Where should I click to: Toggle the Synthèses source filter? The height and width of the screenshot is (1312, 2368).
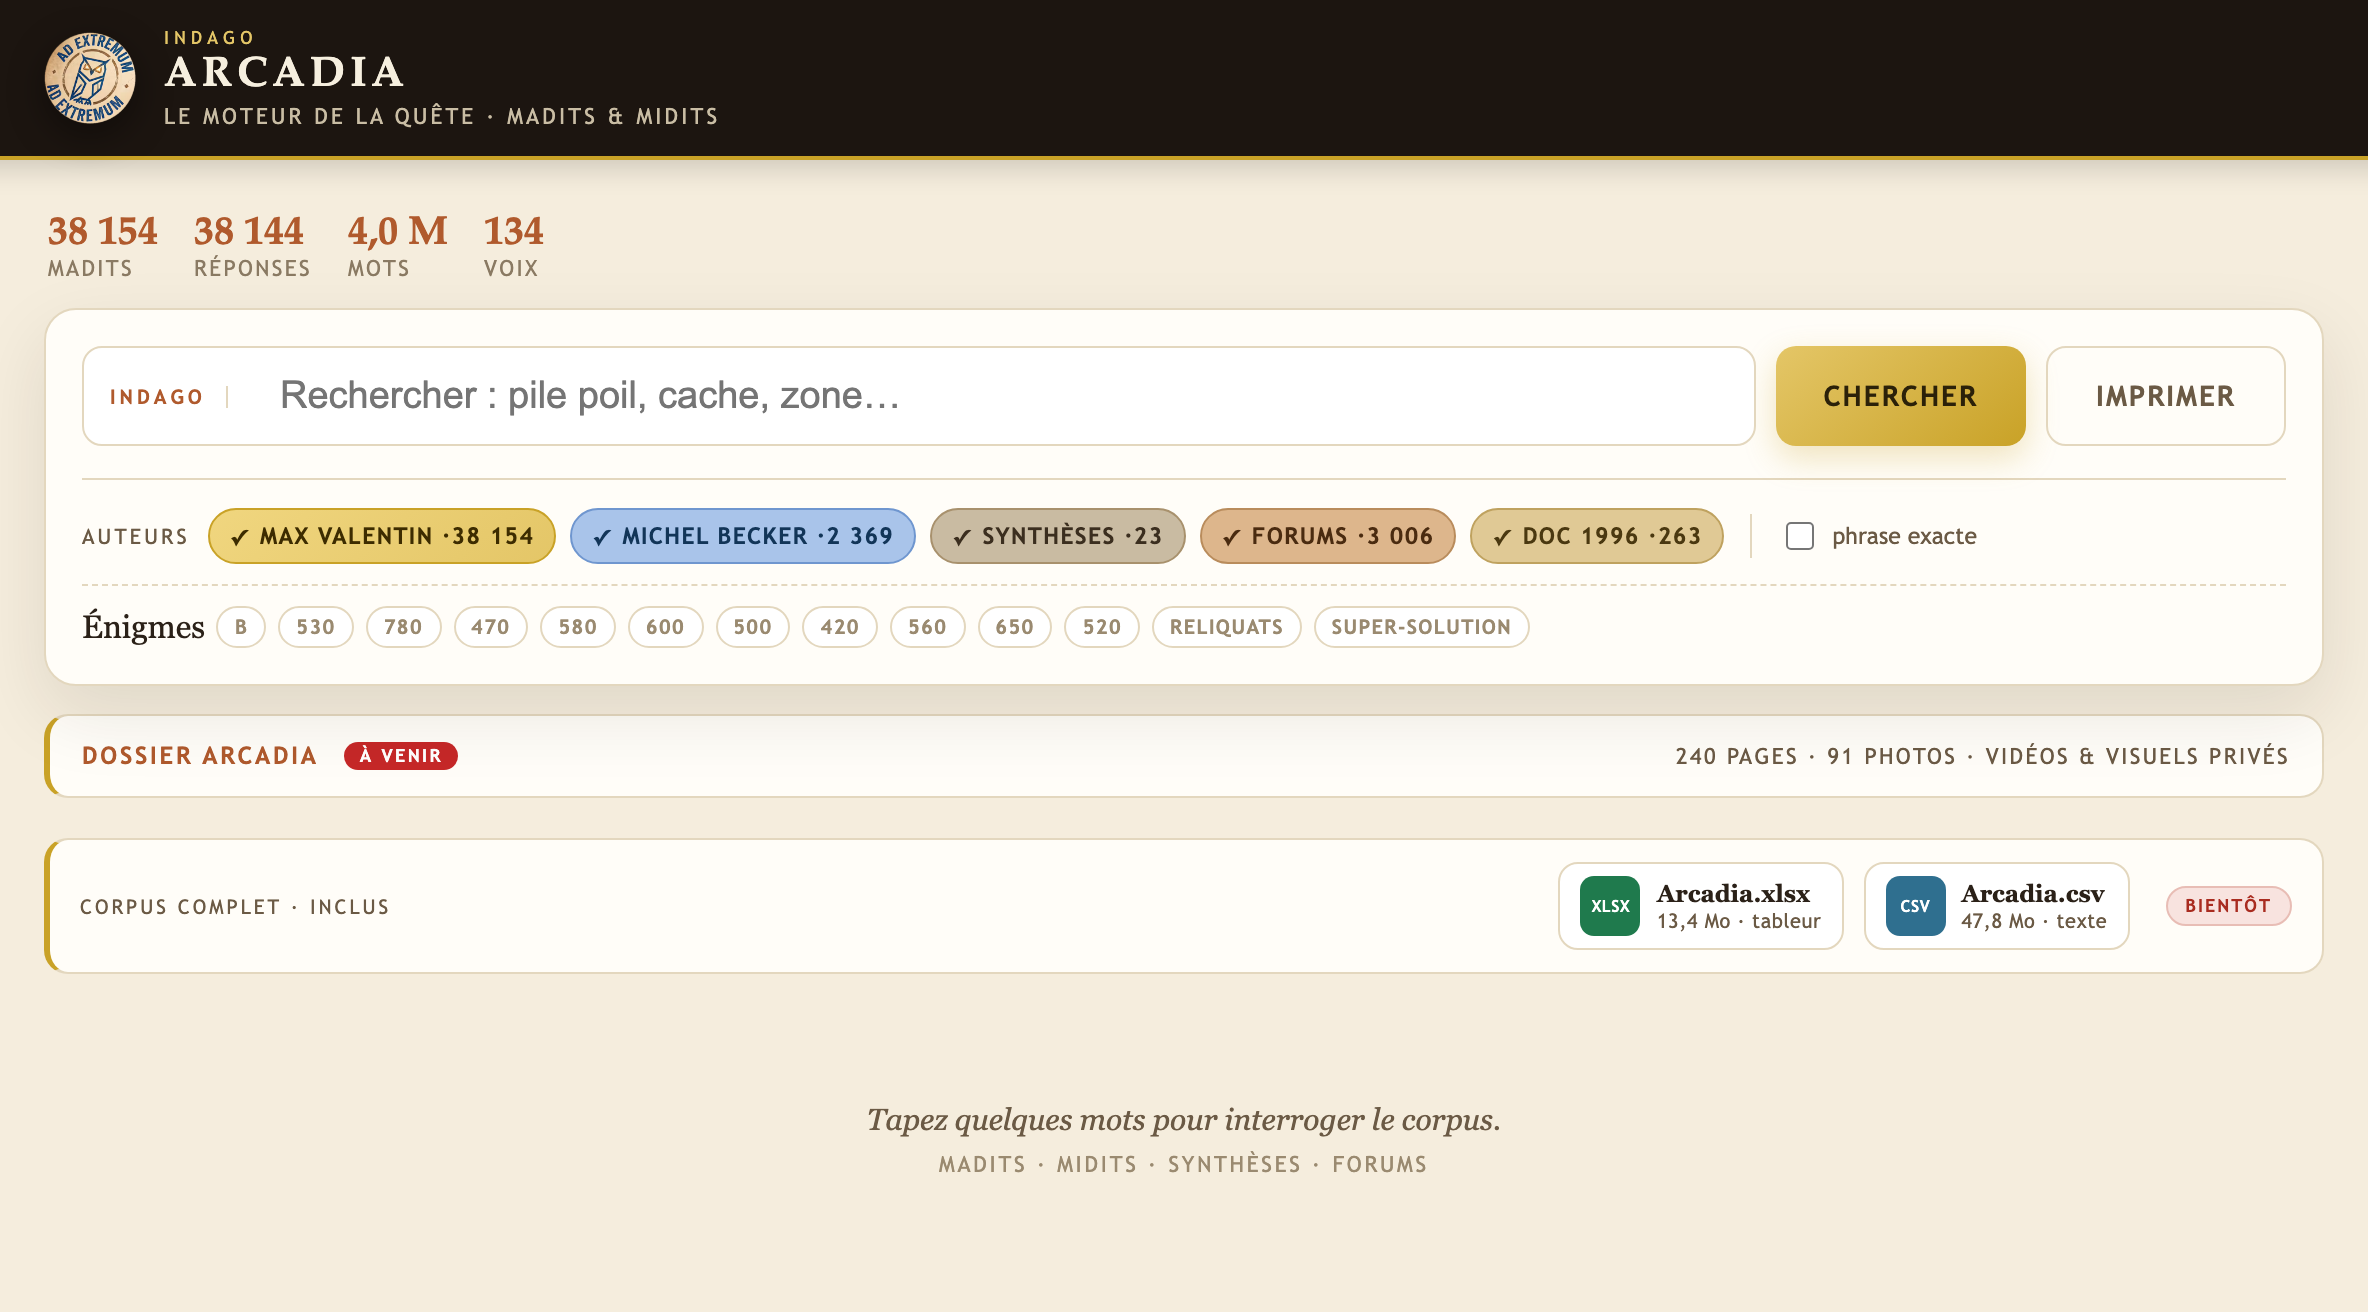pos(1058,536)
